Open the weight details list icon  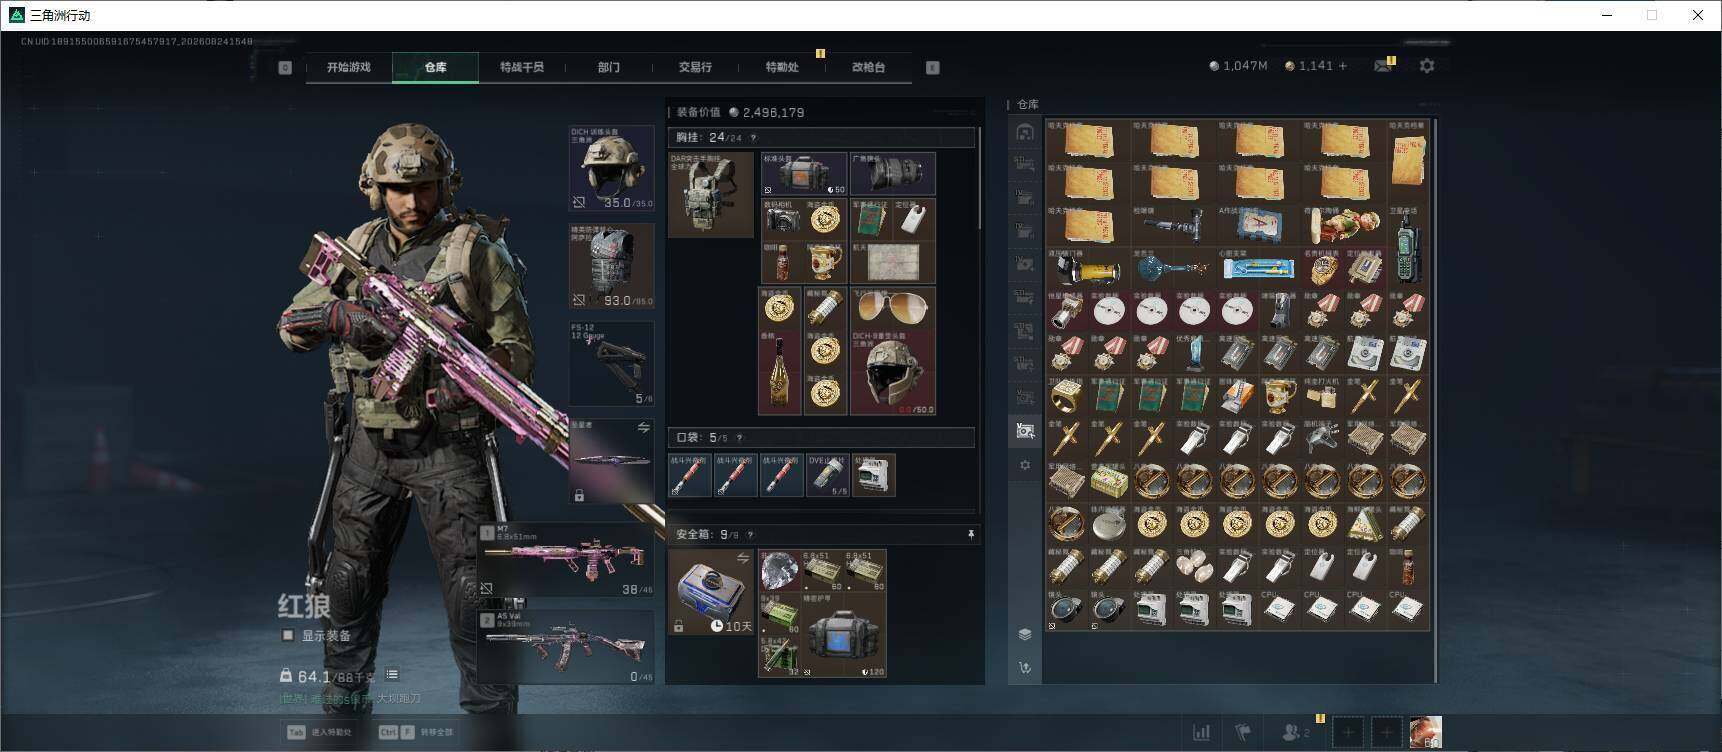click(392, 675)
